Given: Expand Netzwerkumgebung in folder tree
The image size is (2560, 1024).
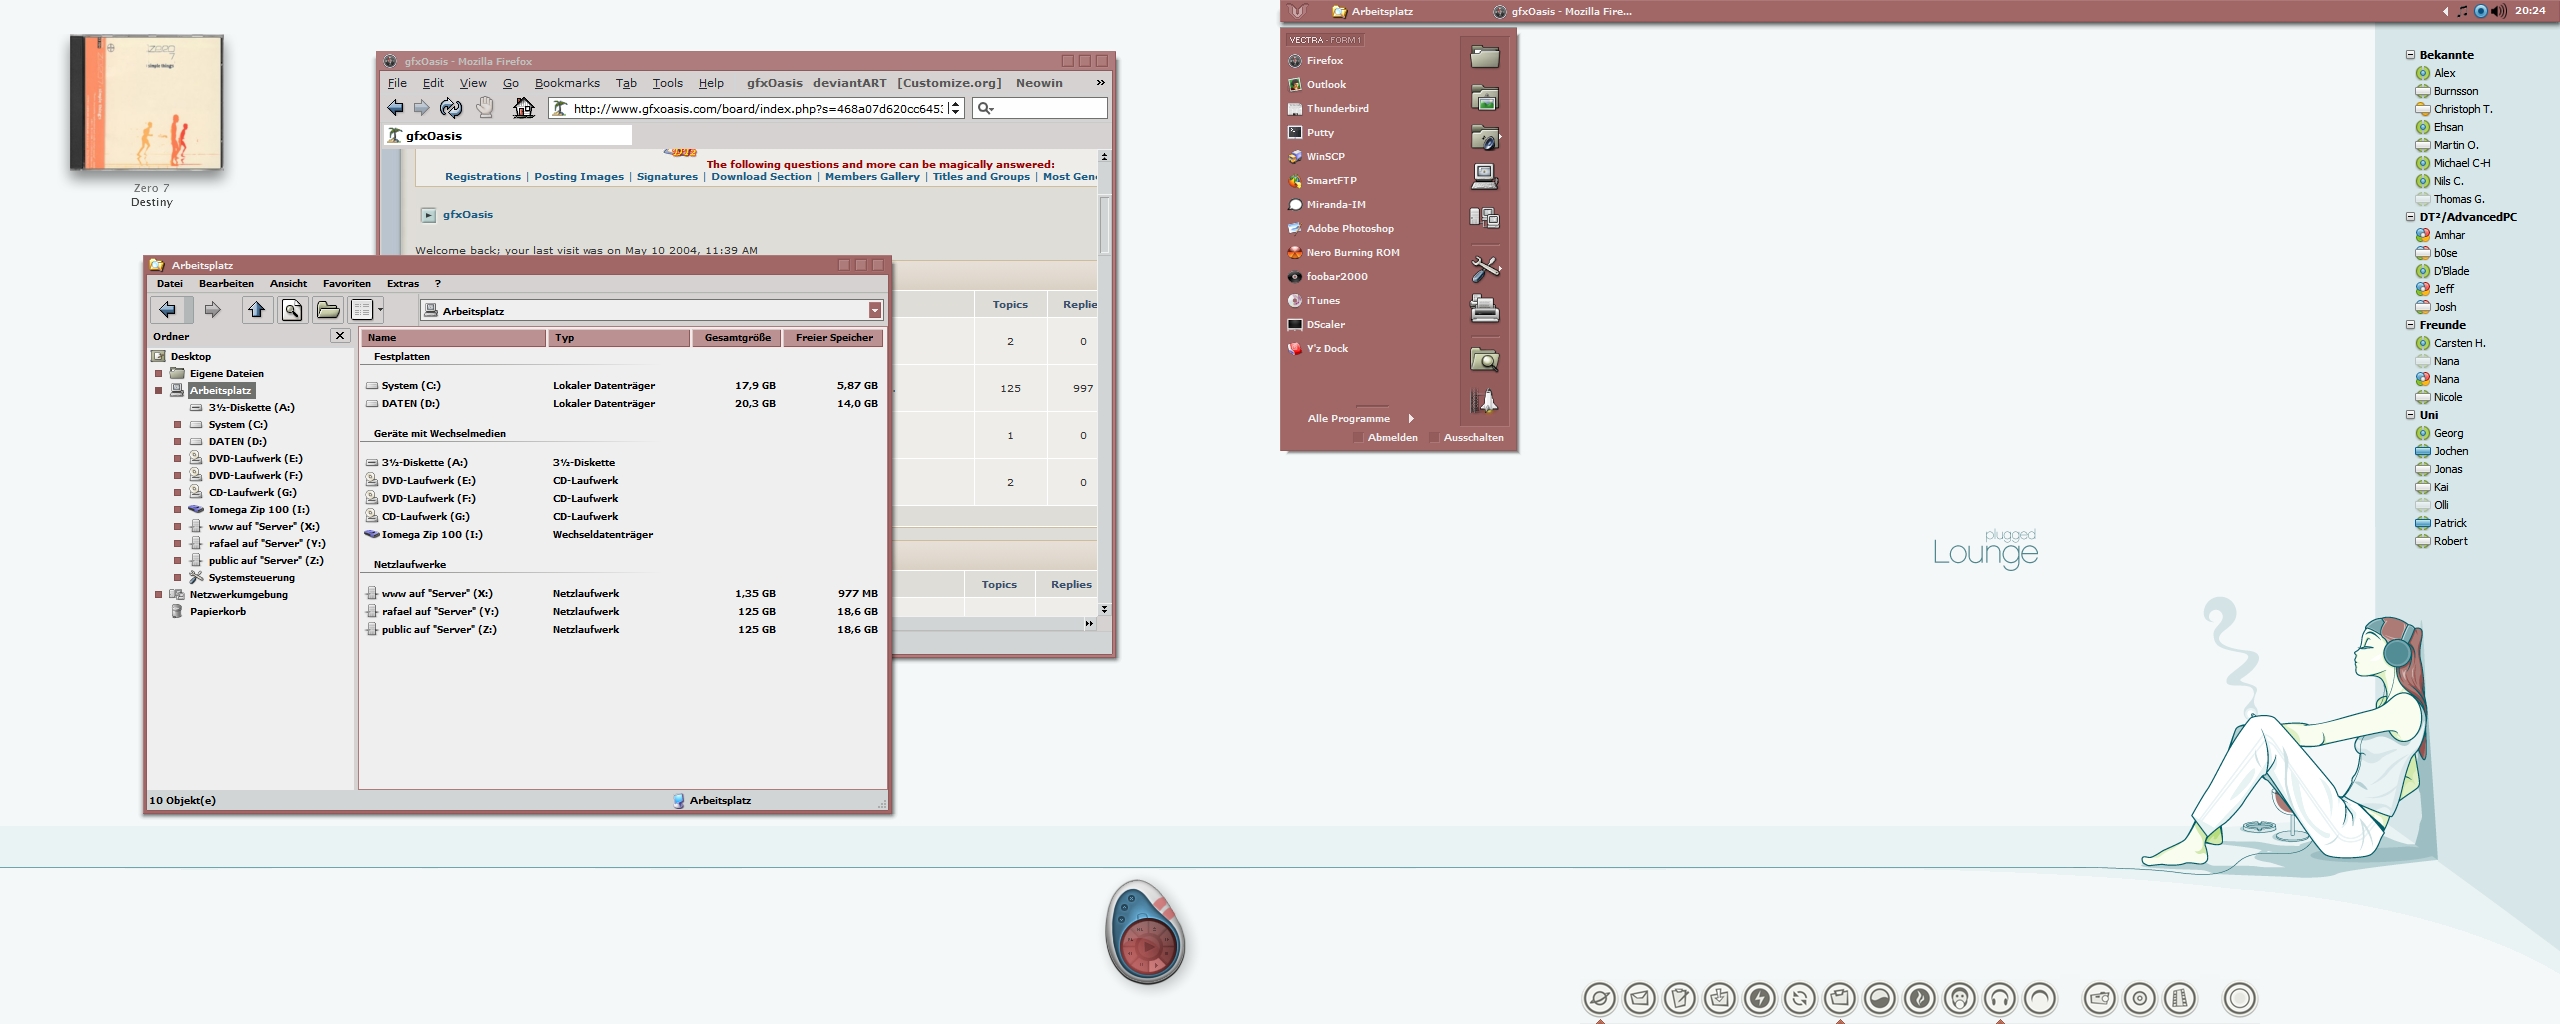Looking at the screenshot, I should point(158,595).
